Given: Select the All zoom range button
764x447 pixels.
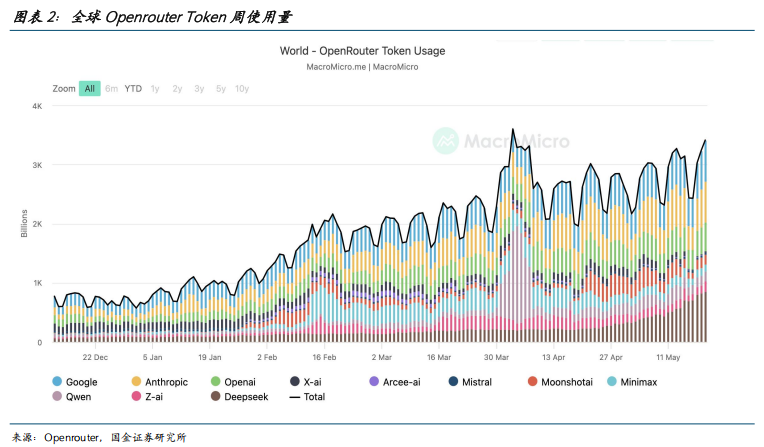Looking at the screenshot, I should [90, 88].
